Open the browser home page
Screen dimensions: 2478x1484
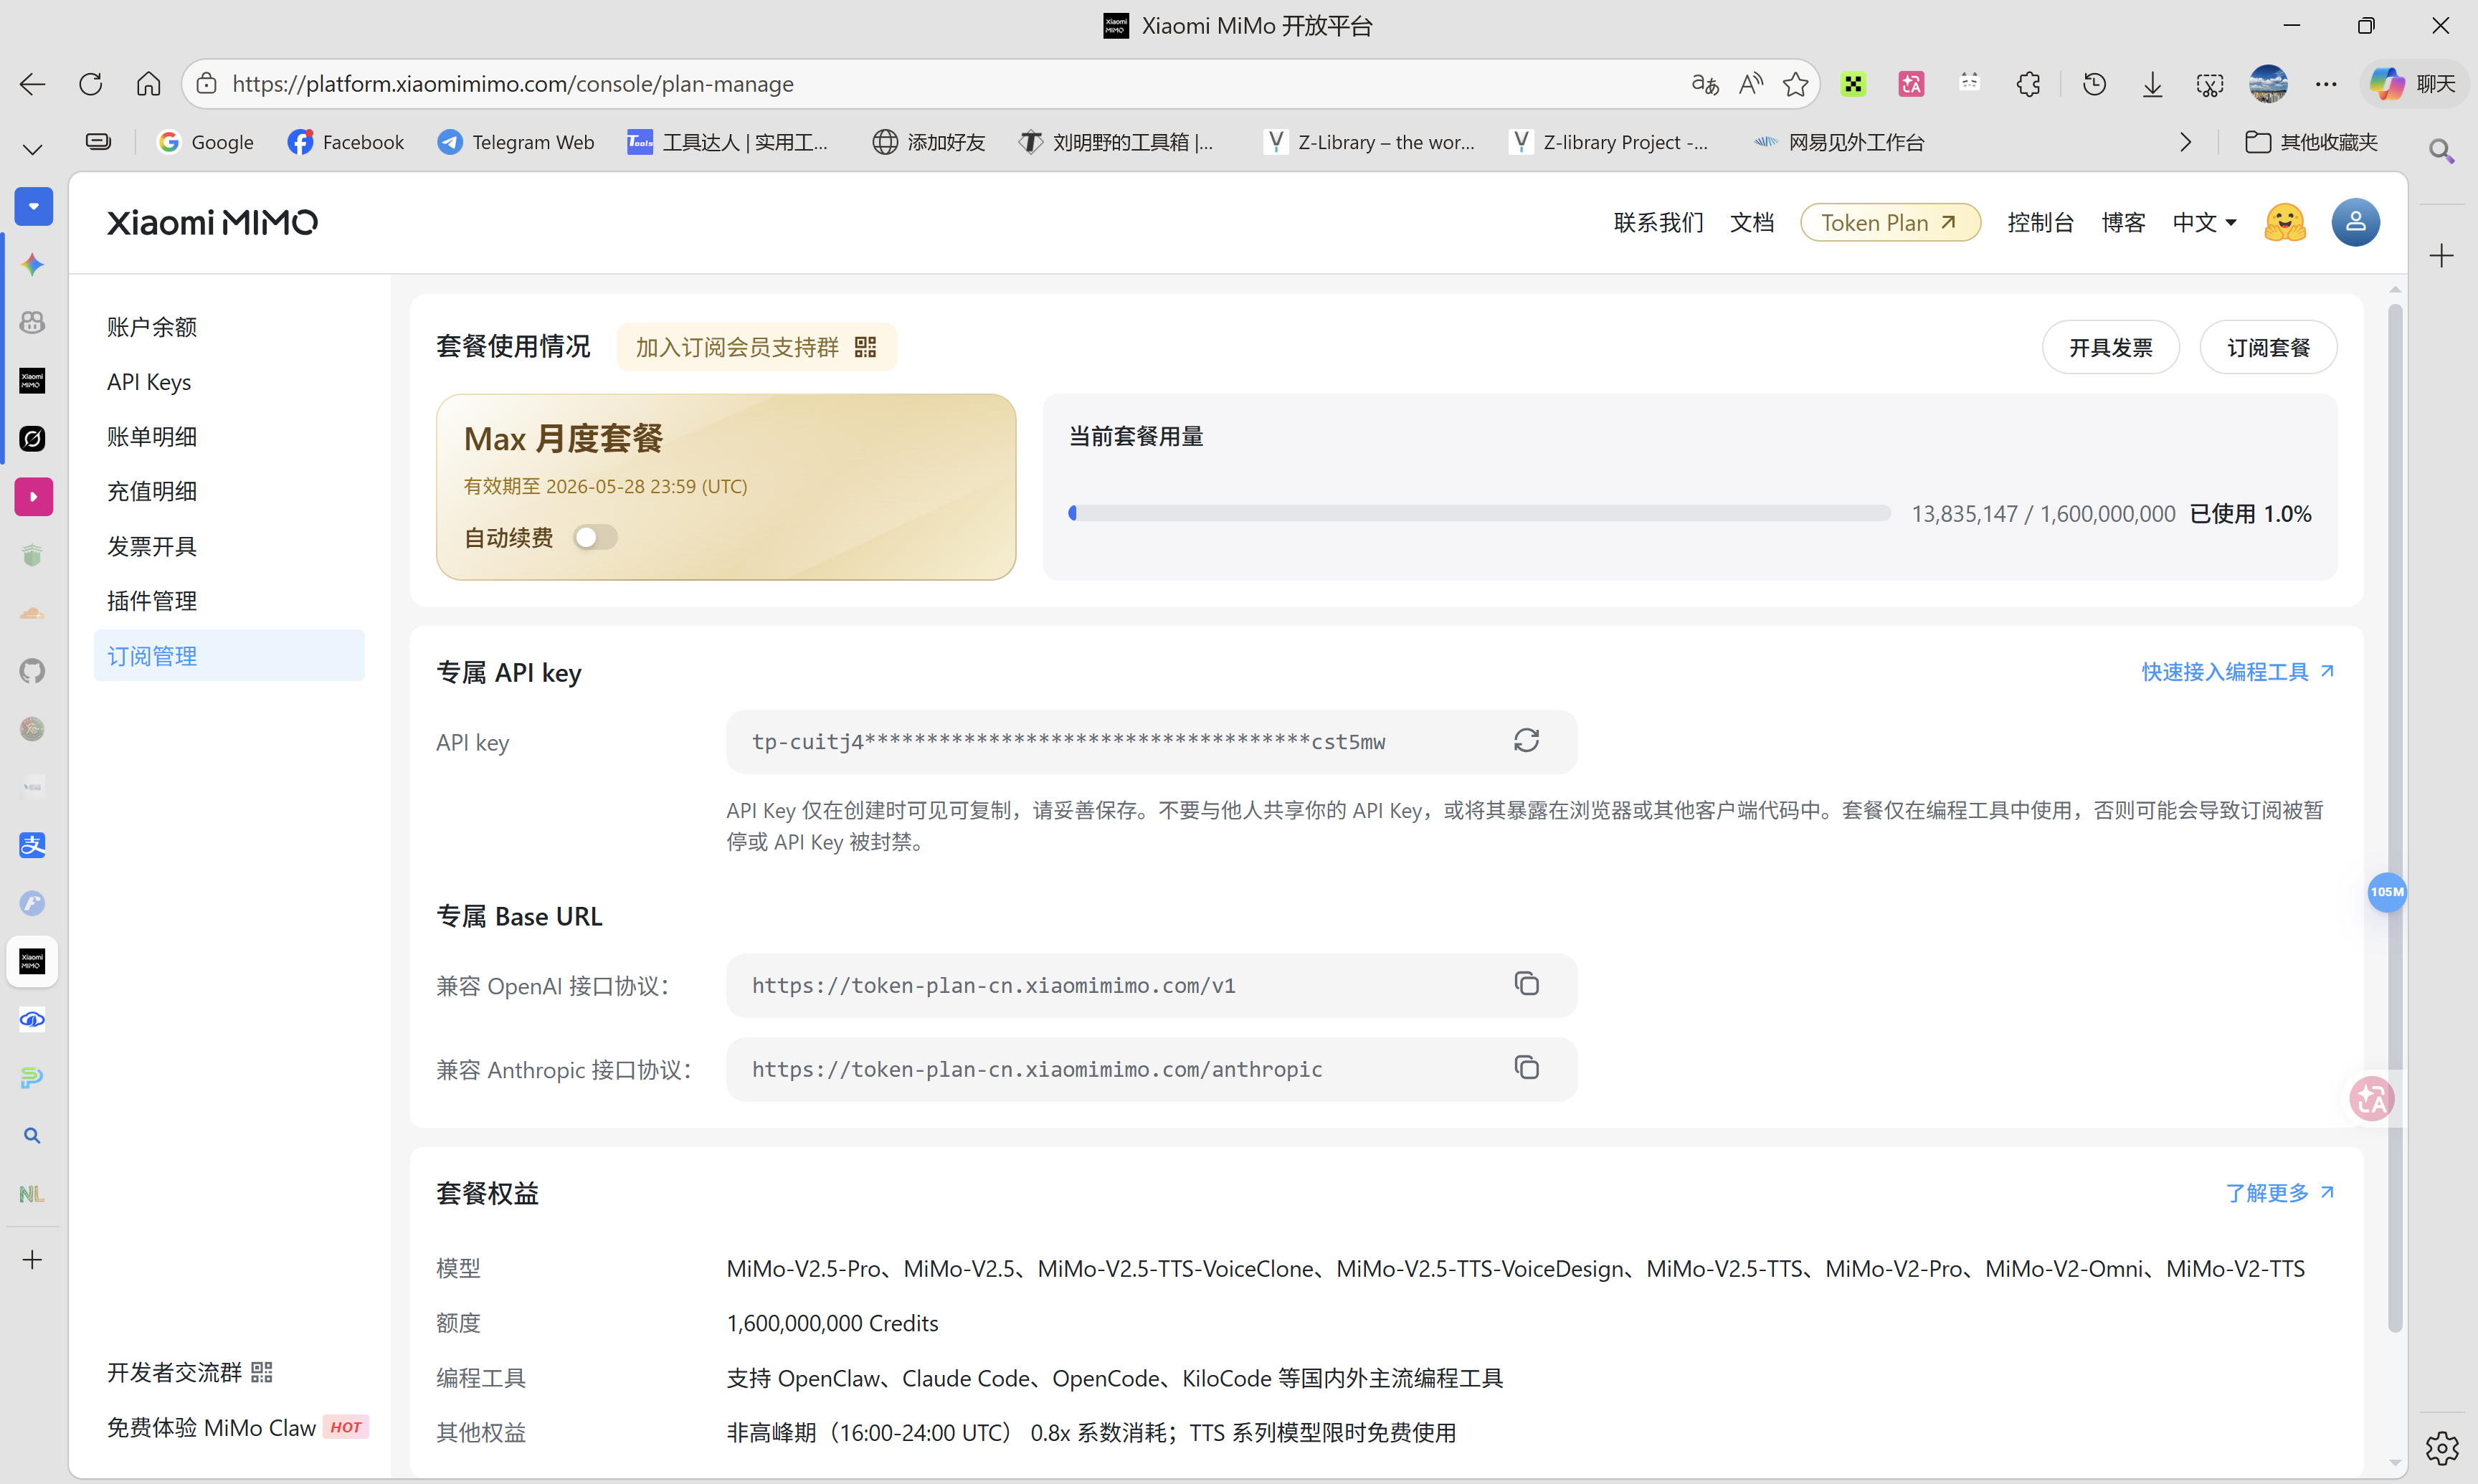coord(149,84)
